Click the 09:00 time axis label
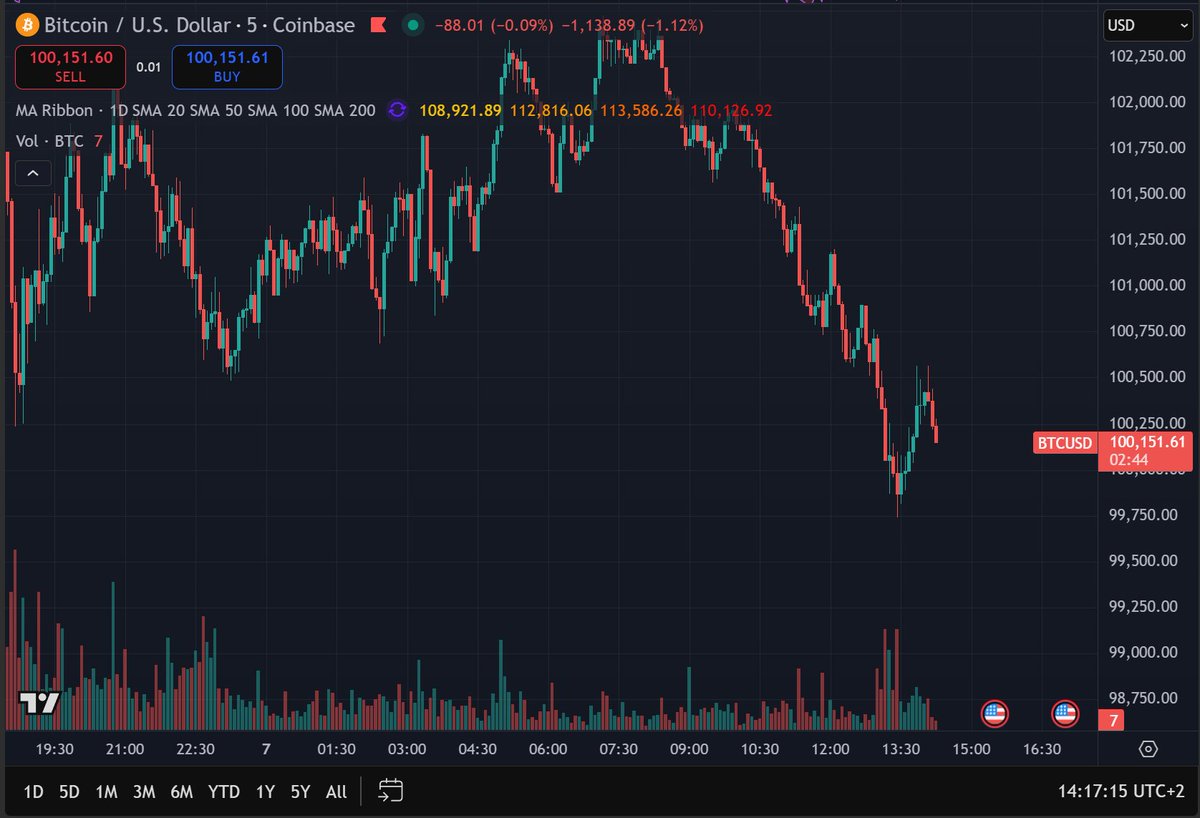 (x=689, y=749)
